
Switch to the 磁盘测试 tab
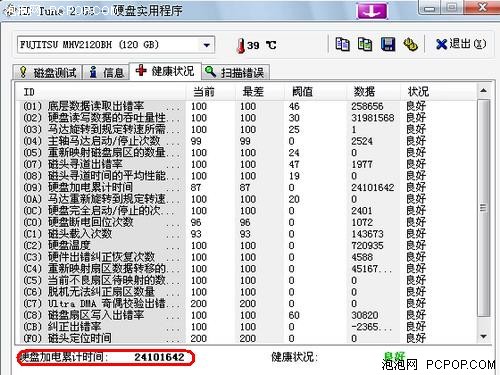coord(48,72)
